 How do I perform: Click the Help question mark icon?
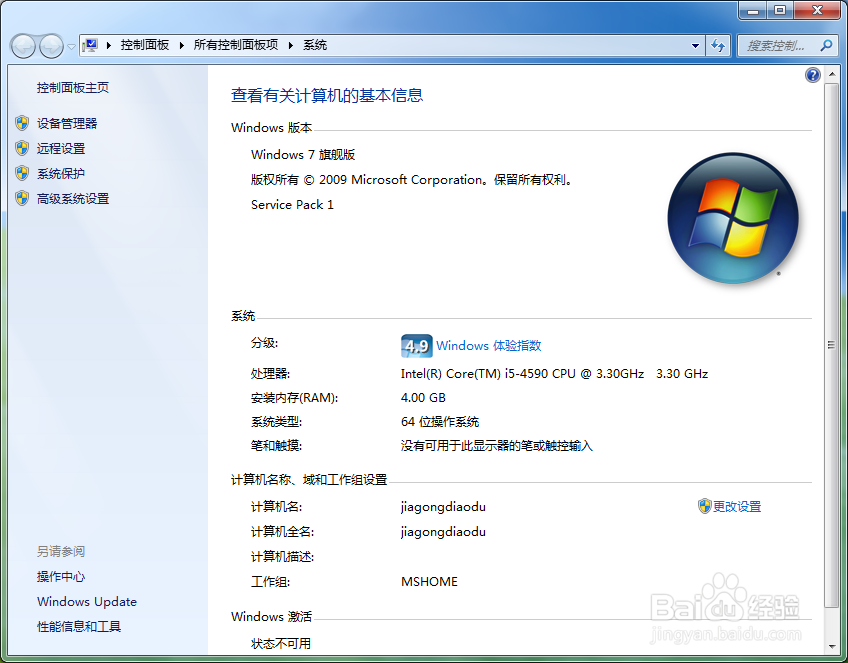(813, 75)
